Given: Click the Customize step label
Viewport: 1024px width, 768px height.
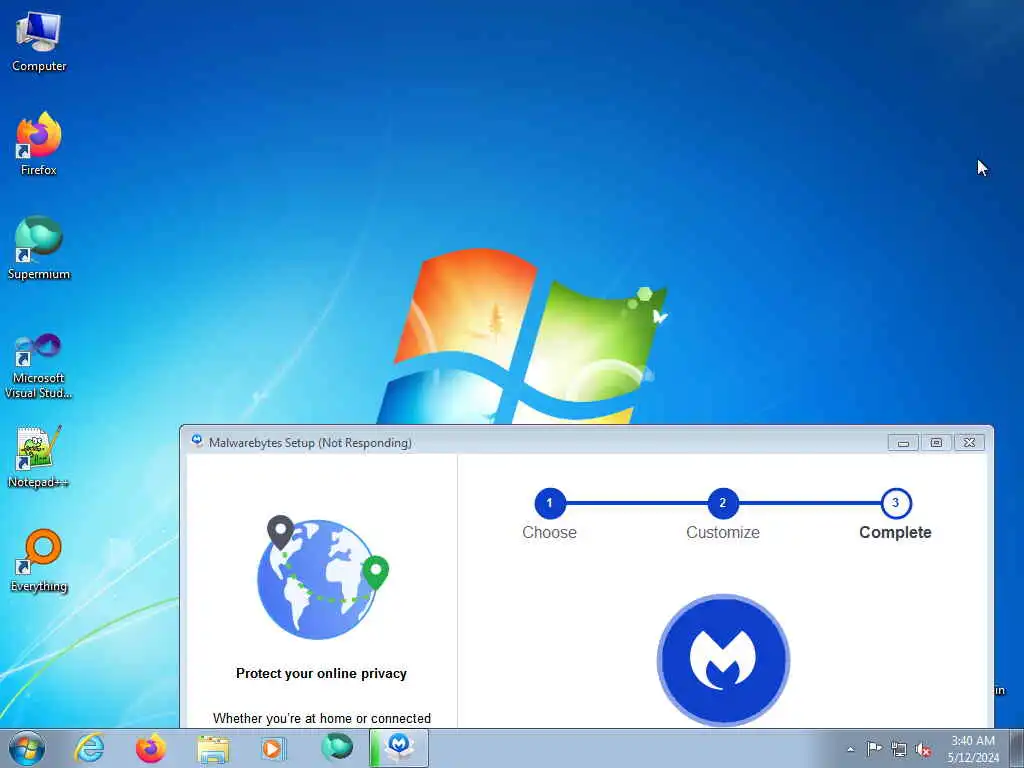Looking at the screenshot, I should coord(722,532).
